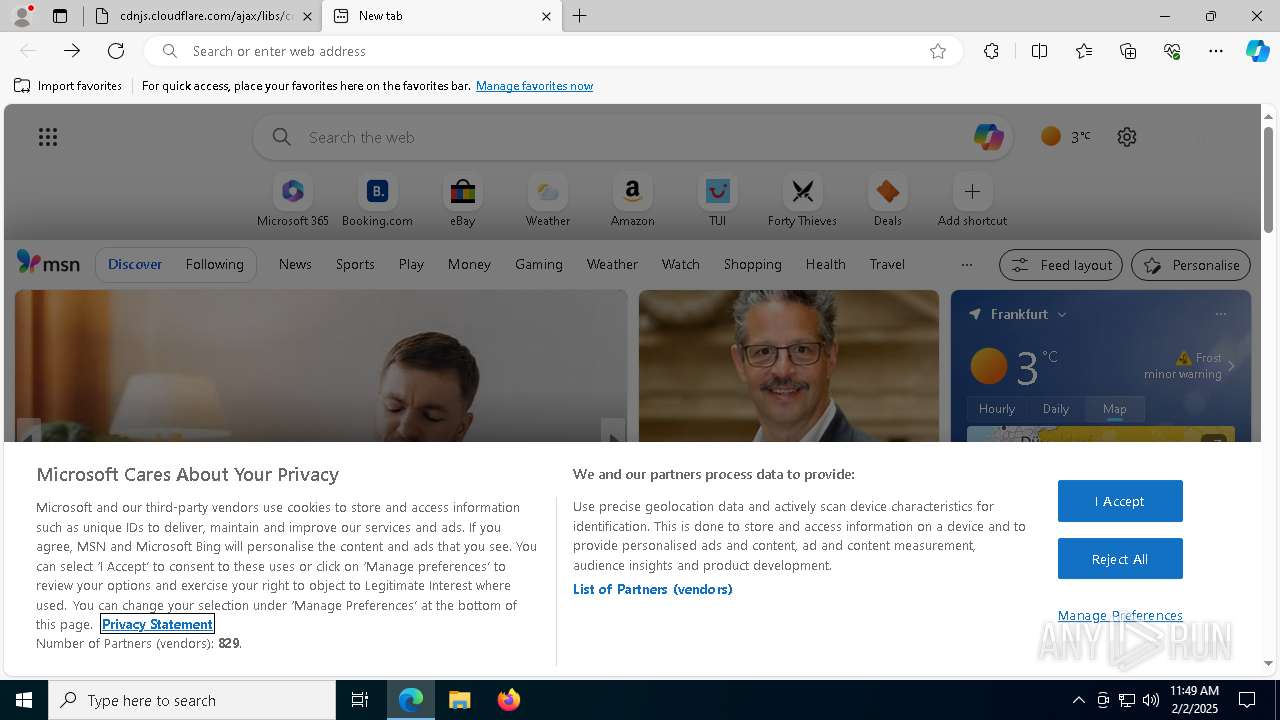This screenshot has width=1280, height=720.
Task: Open the Extensions puzzle icon
Action: (x=991, y=51)
